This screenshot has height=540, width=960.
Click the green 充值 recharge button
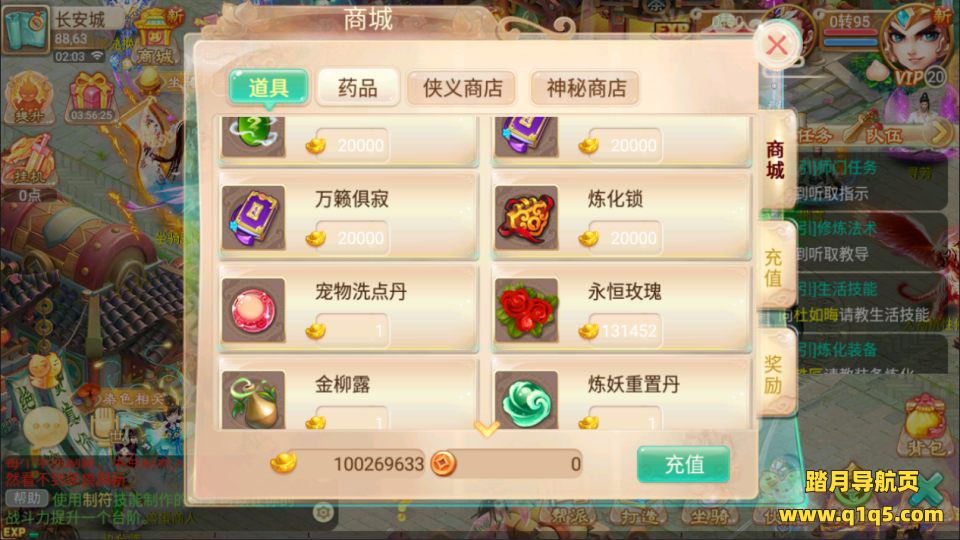point(683,465)
